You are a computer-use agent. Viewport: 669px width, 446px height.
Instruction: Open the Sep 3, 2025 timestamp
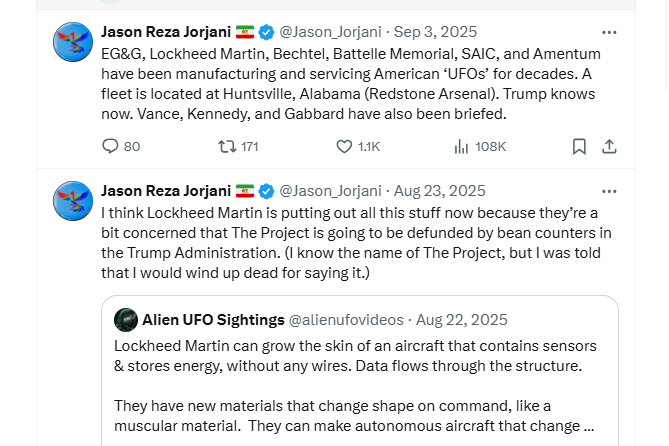[436, 32]
